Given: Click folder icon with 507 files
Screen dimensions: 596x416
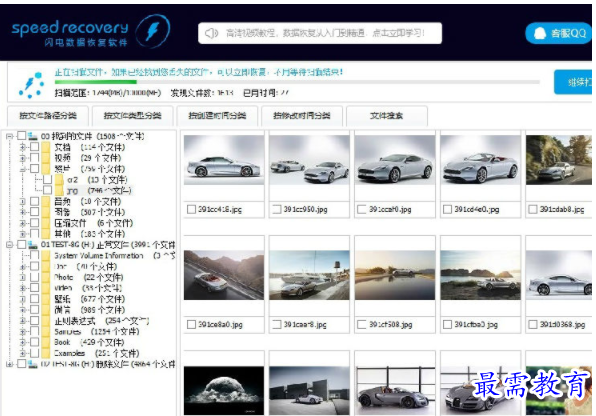Looking at the screenshot, I should [x=46, y=212].
